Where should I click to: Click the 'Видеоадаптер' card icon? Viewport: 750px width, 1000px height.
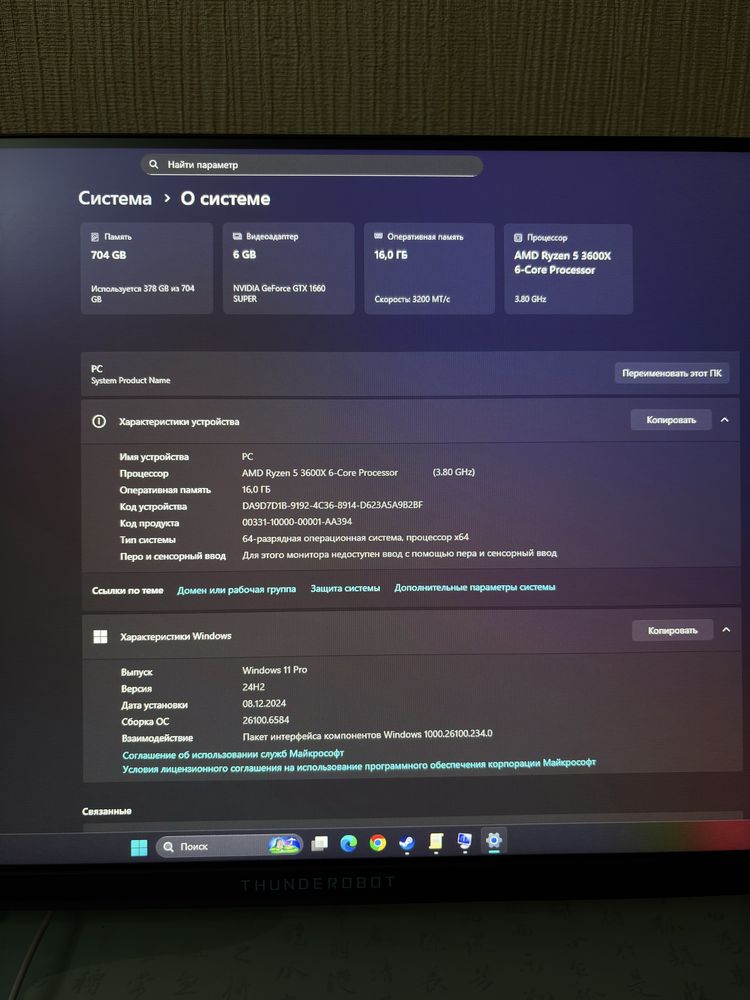pyautogui.click(x=237, y=237)
